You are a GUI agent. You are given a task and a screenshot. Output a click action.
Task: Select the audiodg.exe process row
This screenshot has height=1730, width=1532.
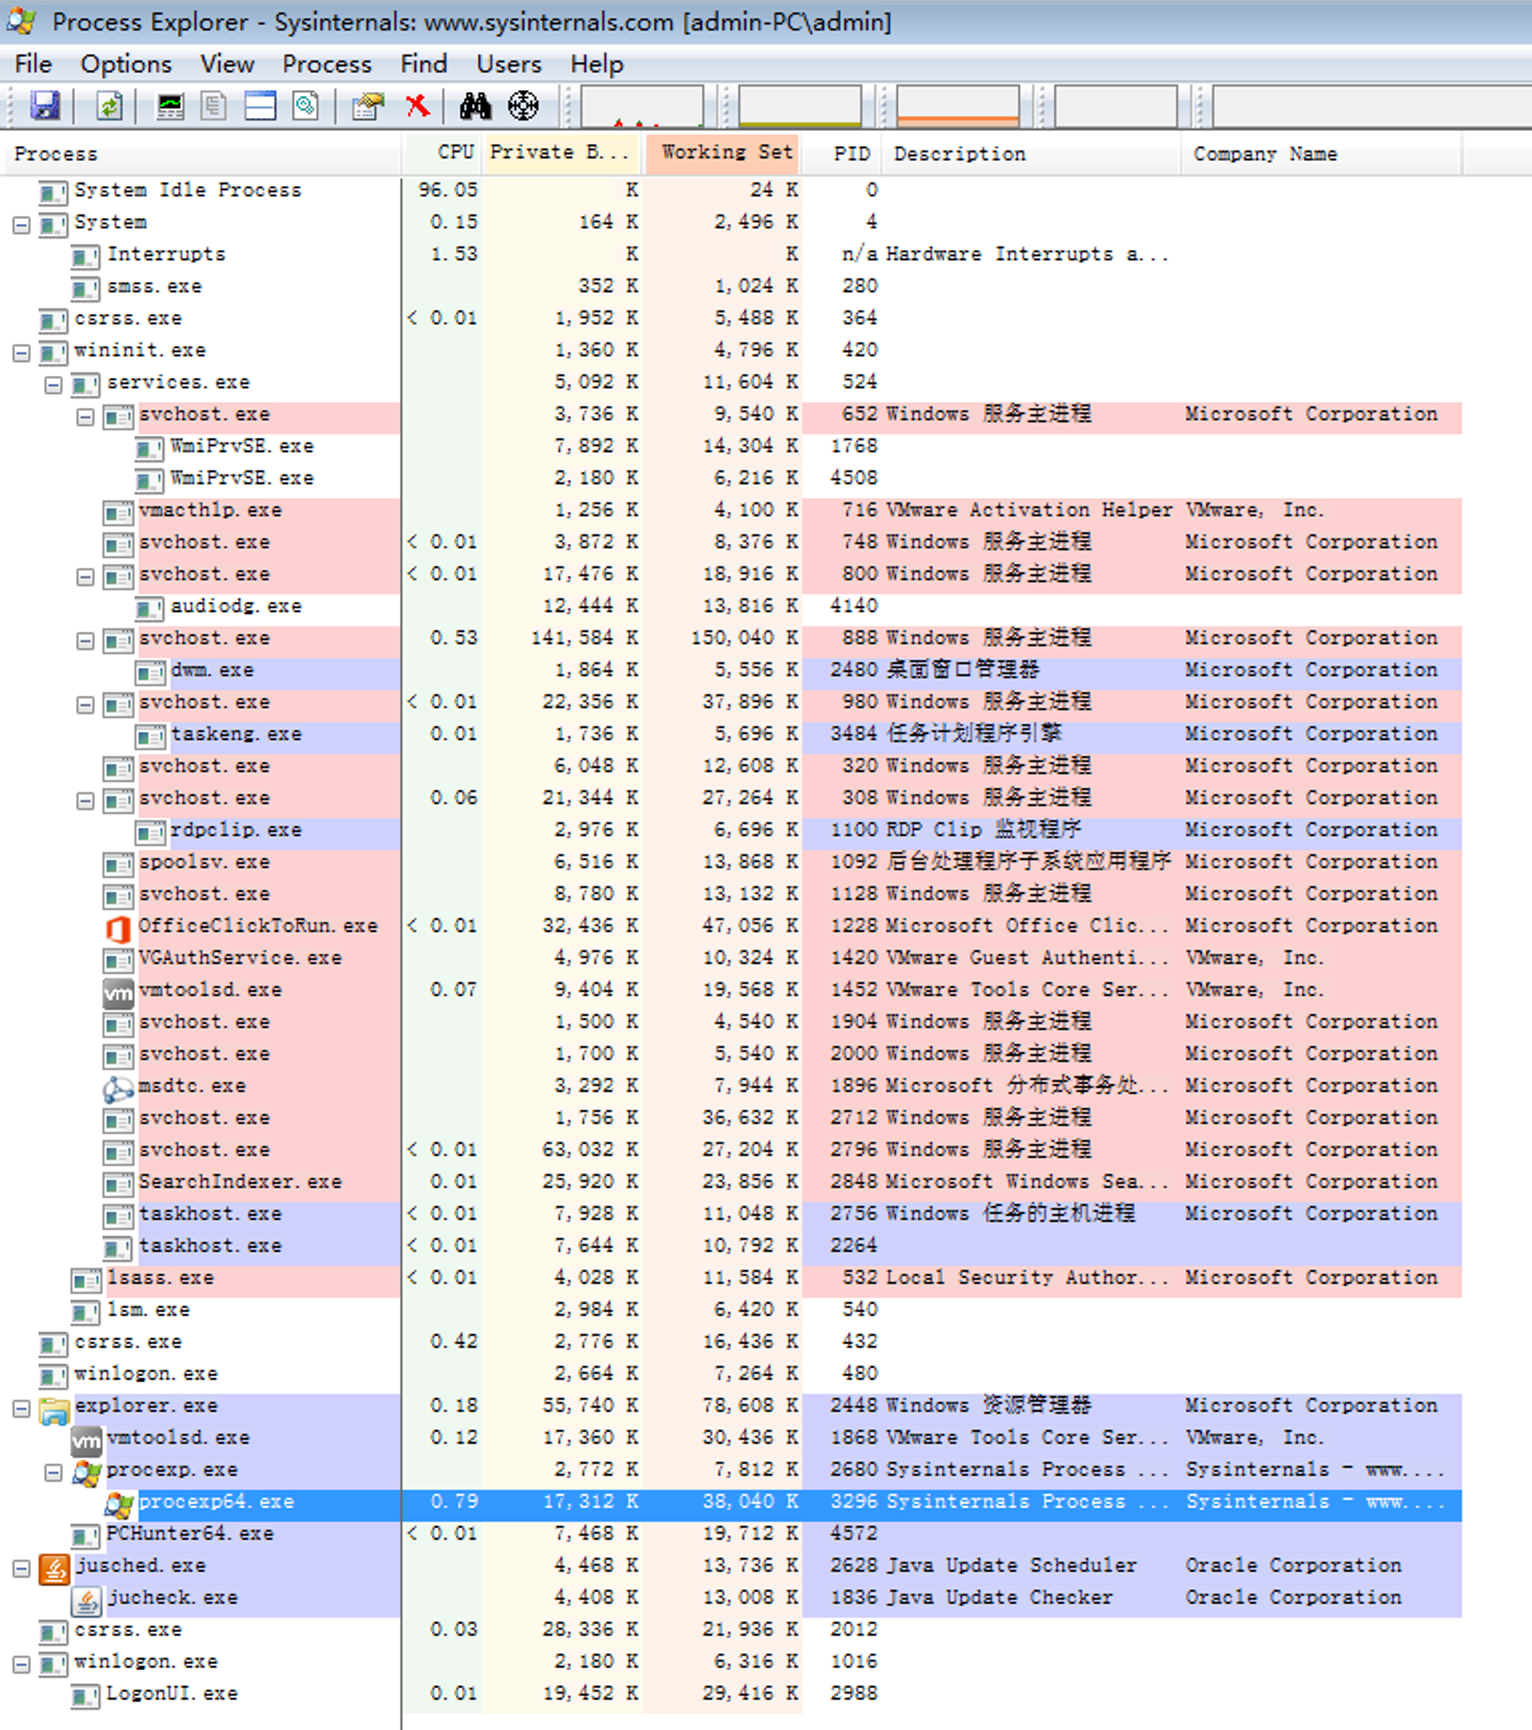(x=732, y=606)
